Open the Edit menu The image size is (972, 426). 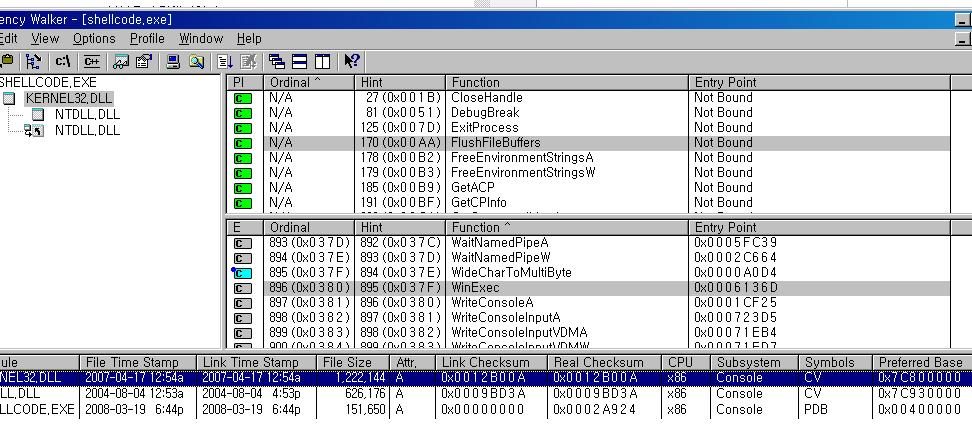coord(8,38)
